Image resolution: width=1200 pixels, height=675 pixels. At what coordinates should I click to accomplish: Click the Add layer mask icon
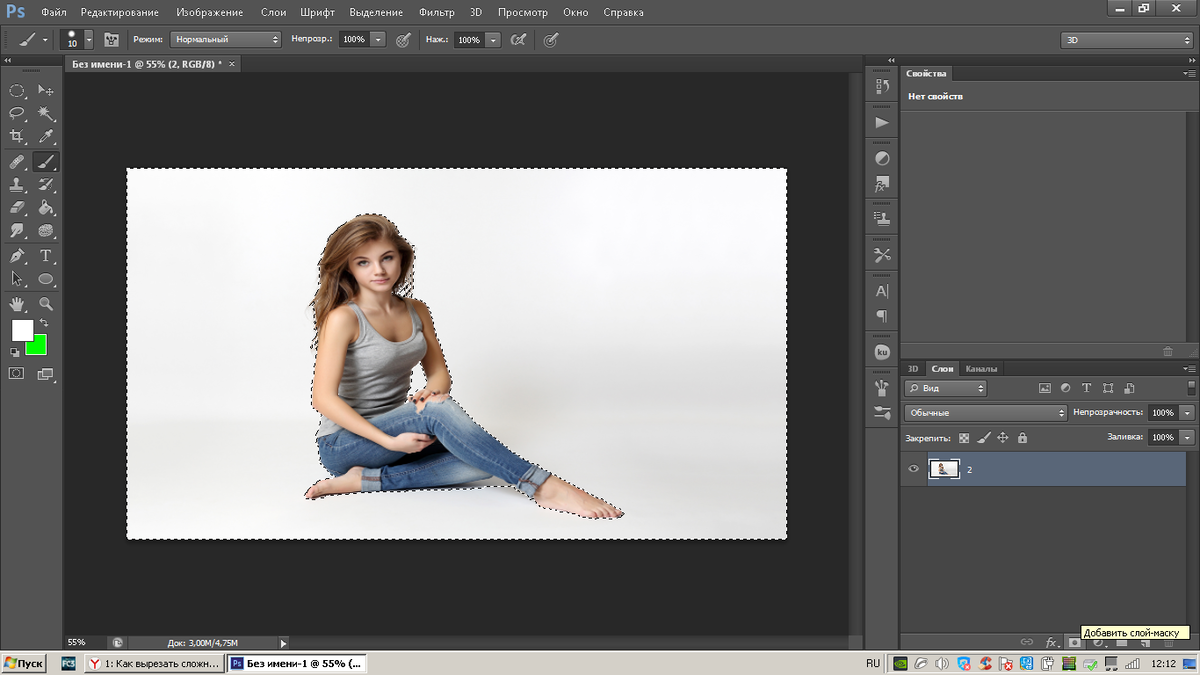[1075, 642]
